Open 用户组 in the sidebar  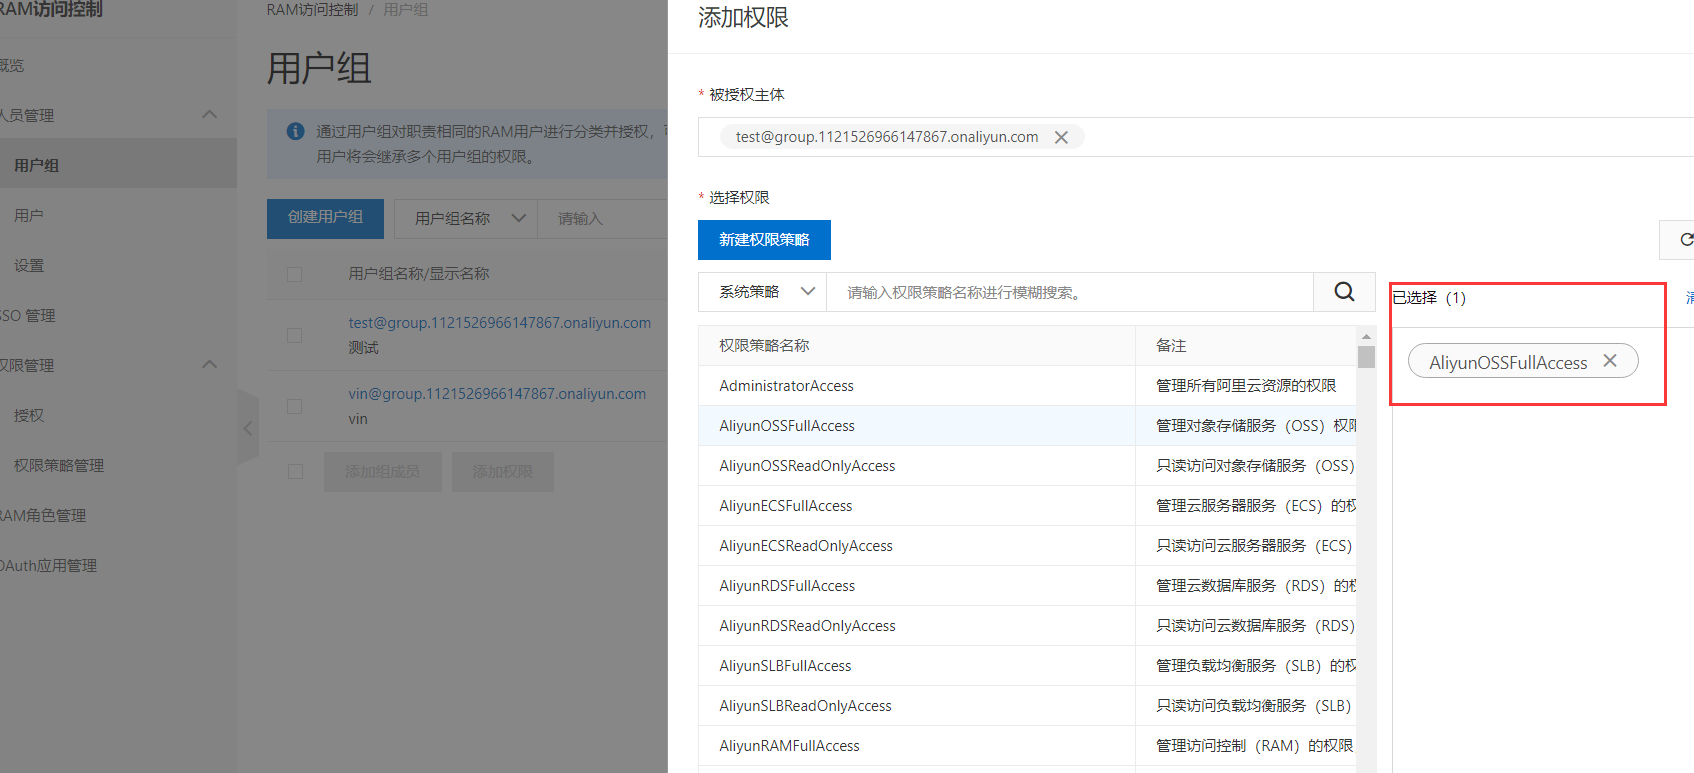tap(118, 165)
